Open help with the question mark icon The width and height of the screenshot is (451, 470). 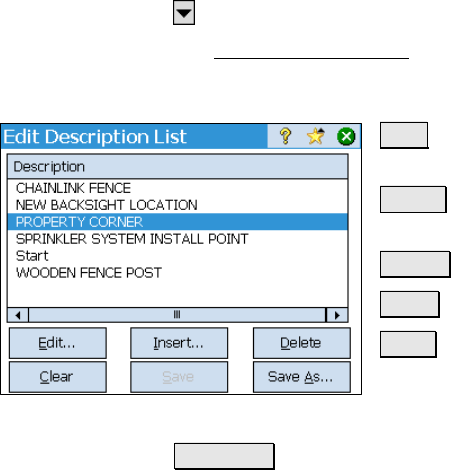point(285,136)
